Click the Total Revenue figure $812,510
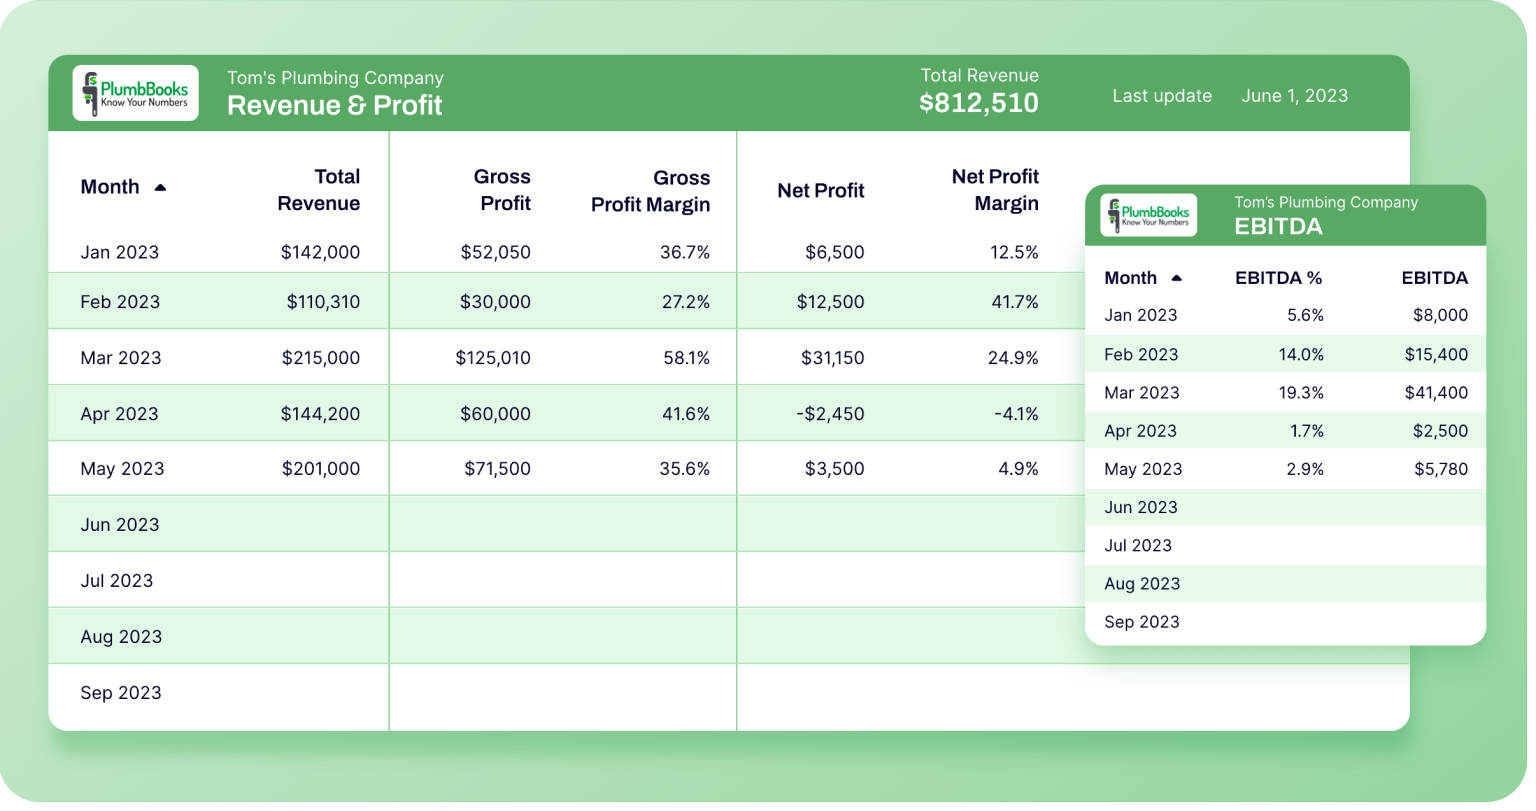Viewport: 1536px width, 811px height. pyautogui.click(x=978, y=102)
